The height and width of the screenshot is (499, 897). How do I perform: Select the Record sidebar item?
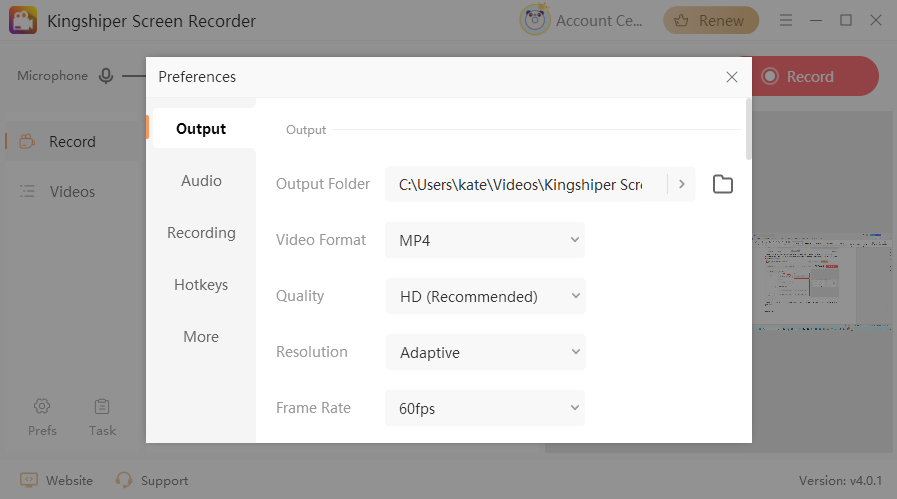(72, 141)
